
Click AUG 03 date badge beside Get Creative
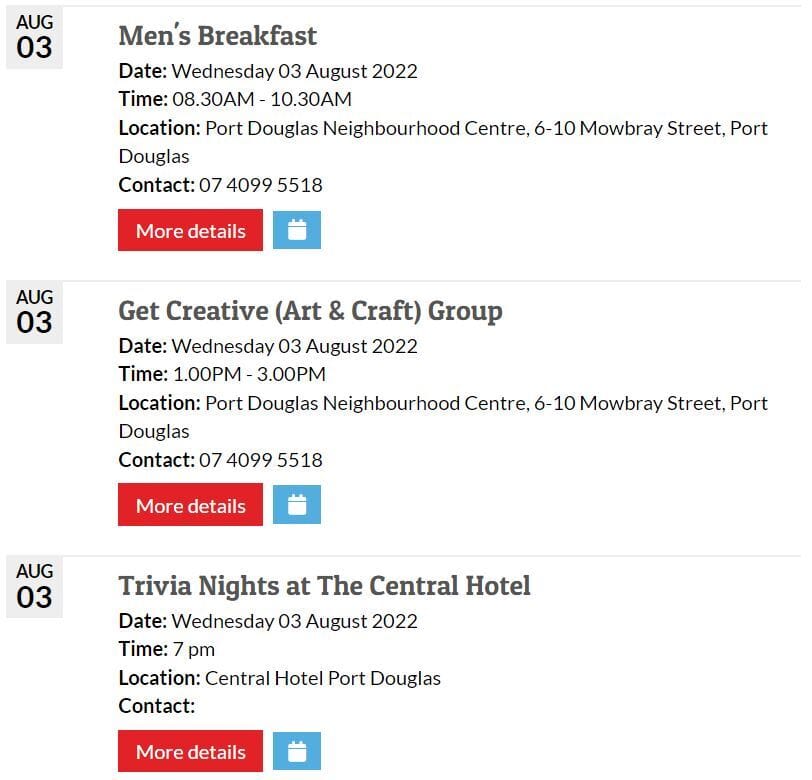(x=34, y=313)
